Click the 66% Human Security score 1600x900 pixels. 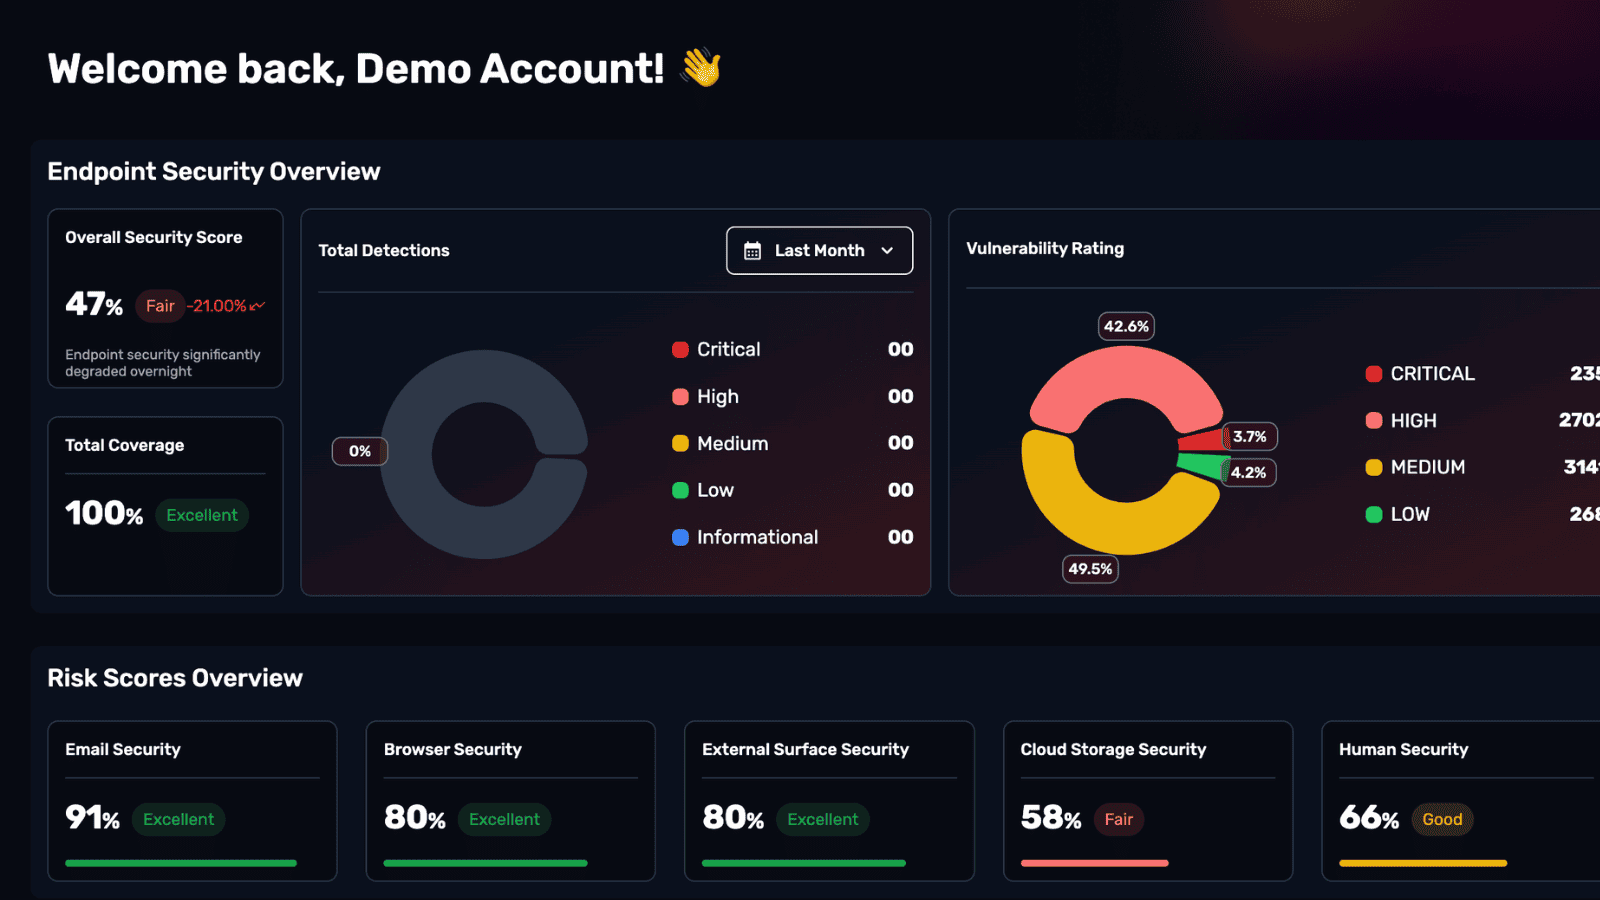(x=1369, y=818)
